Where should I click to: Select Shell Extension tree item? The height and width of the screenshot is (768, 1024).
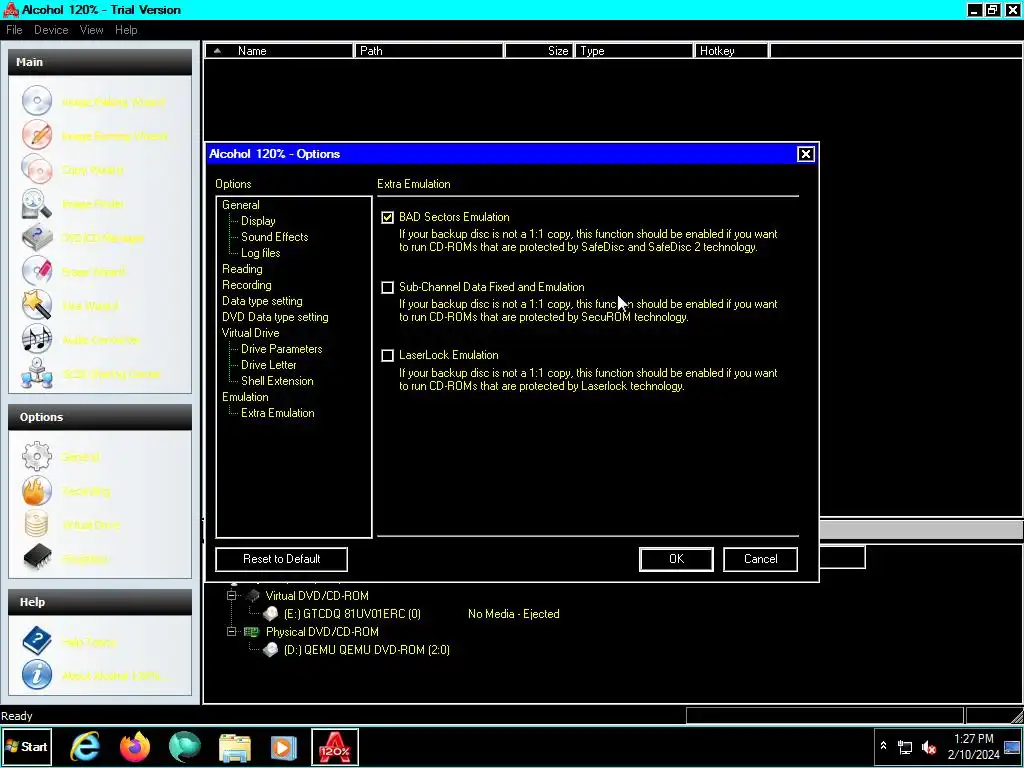point(277,381)
